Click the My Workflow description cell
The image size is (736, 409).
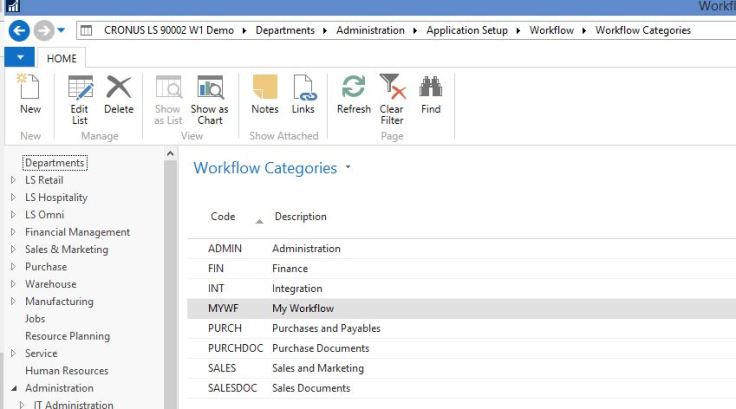pos(303,309)
